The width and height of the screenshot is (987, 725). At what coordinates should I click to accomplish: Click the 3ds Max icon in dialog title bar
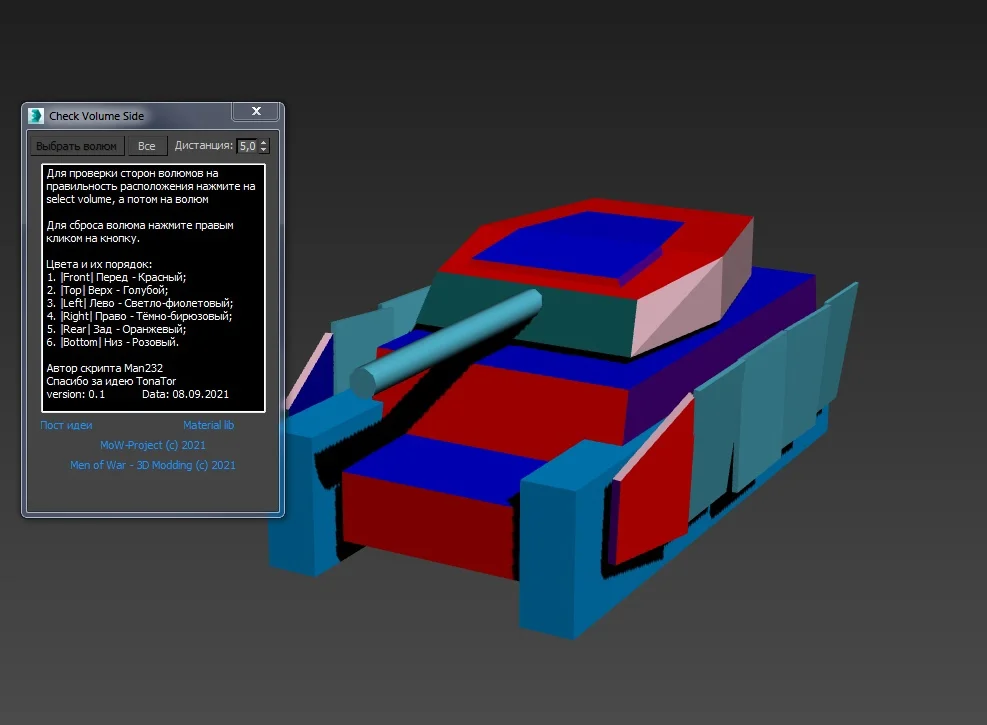[x=36, y=116]
